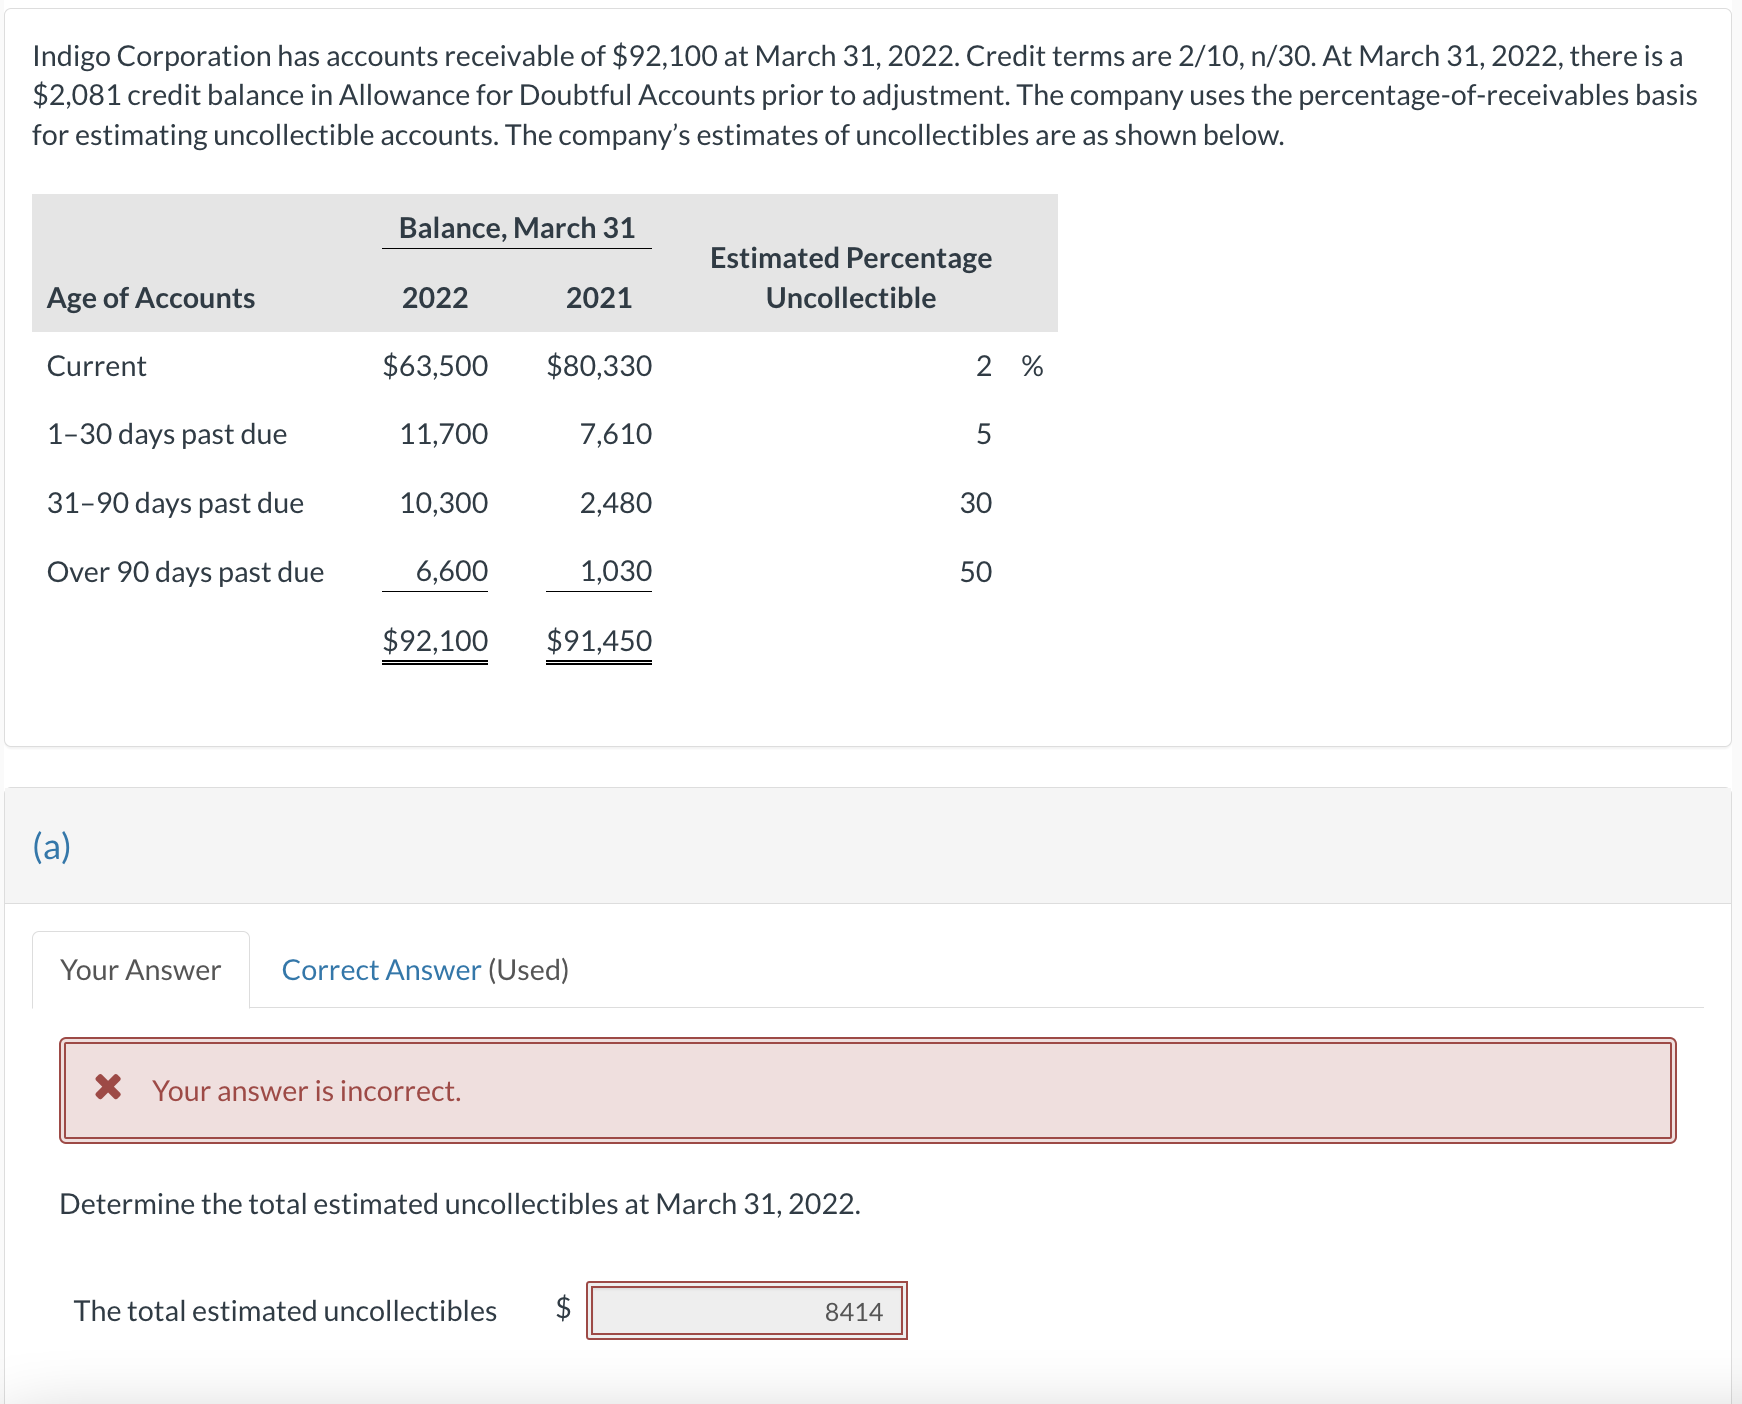1742x1404 pixels.
Task: Open the Correct Answer tab
Action: pyautogui.click(x=381, y=970)
